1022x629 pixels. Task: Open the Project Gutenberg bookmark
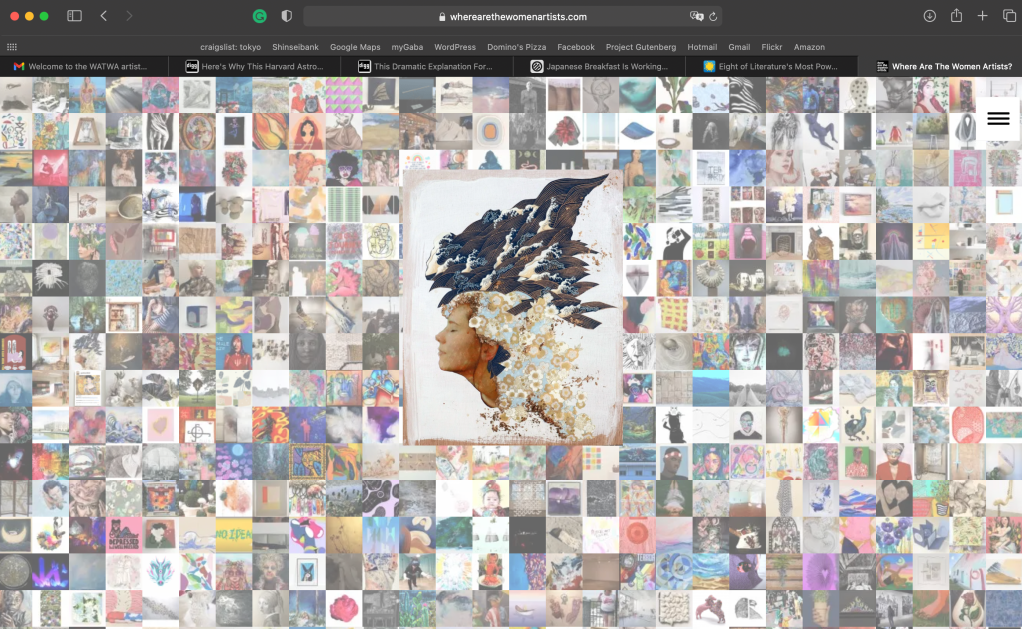coord(641,47)
